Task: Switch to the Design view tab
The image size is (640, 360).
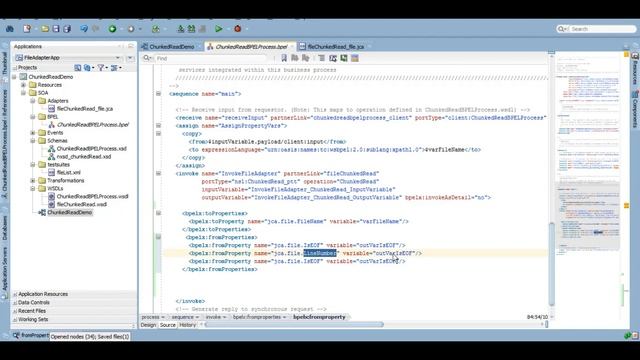Action: point(148,325)
